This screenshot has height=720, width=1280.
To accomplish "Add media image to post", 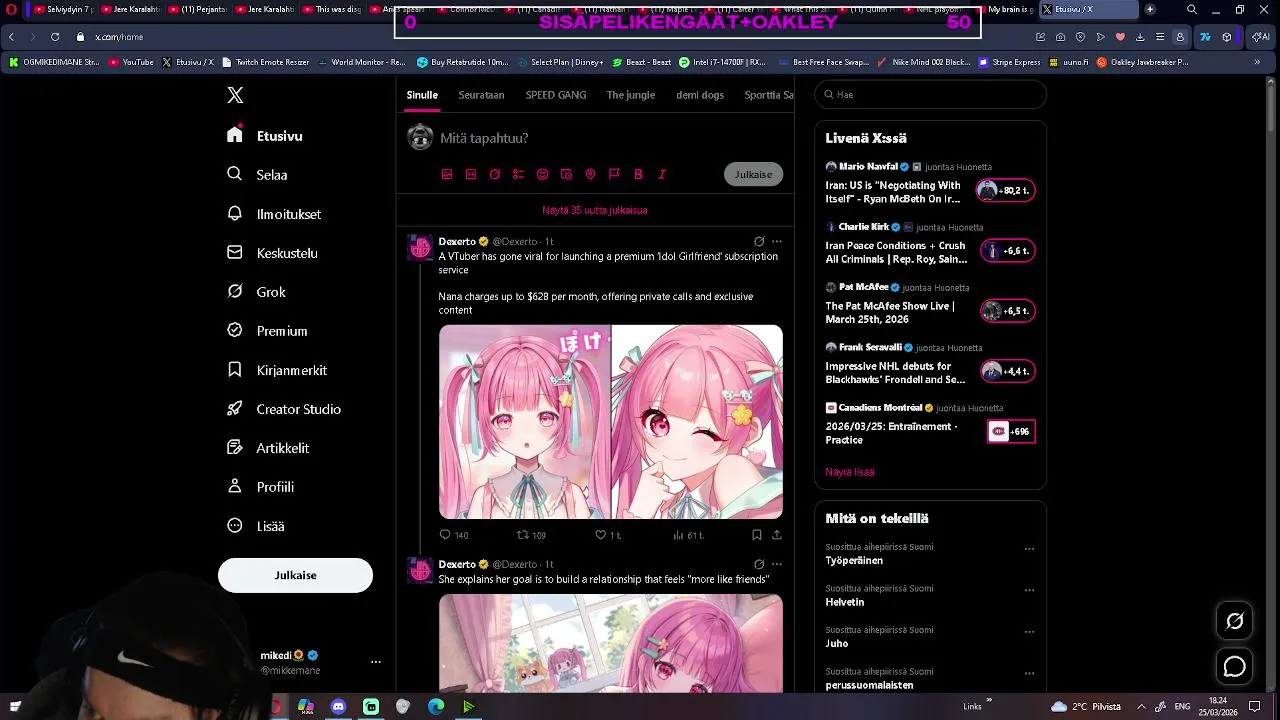I will tap(447, 174).
